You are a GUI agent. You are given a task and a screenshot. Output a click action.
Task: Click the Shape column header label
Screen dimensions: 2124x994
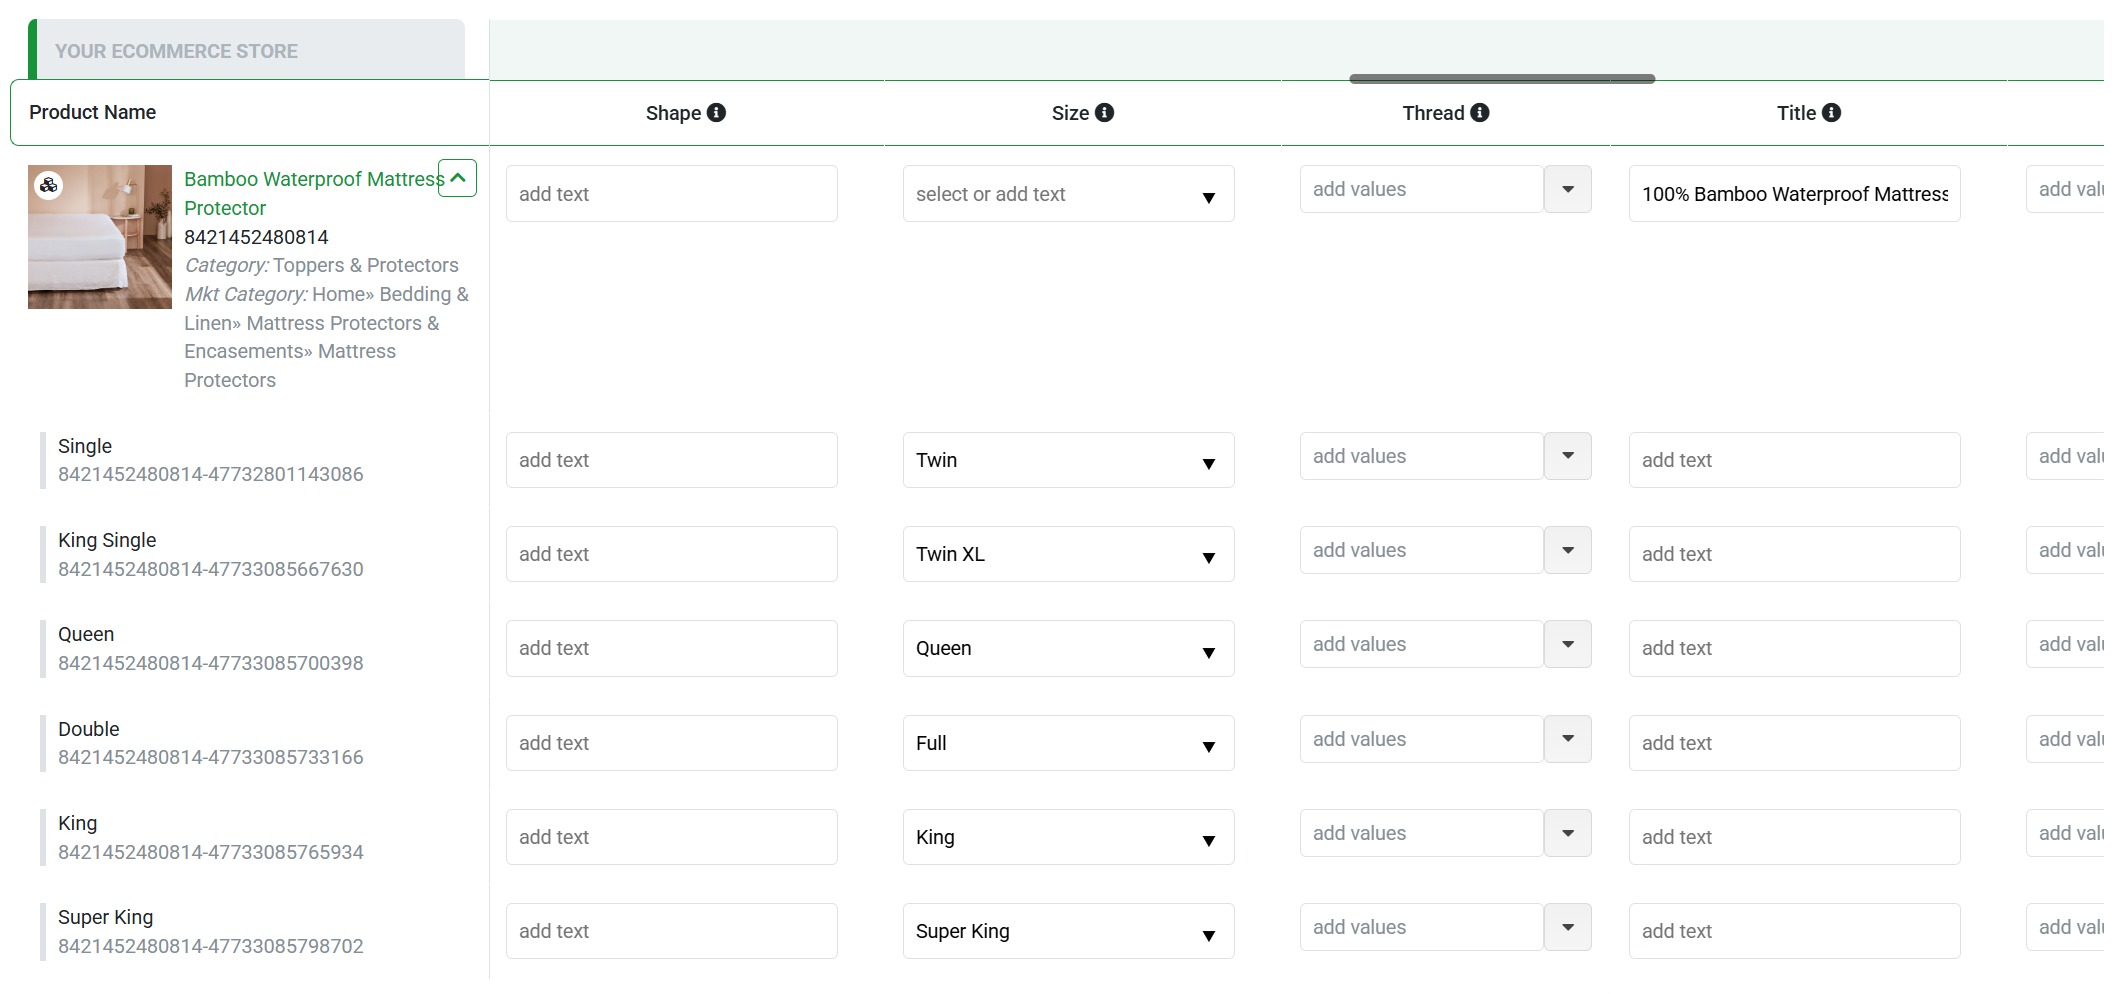click(x=673, y=113)
